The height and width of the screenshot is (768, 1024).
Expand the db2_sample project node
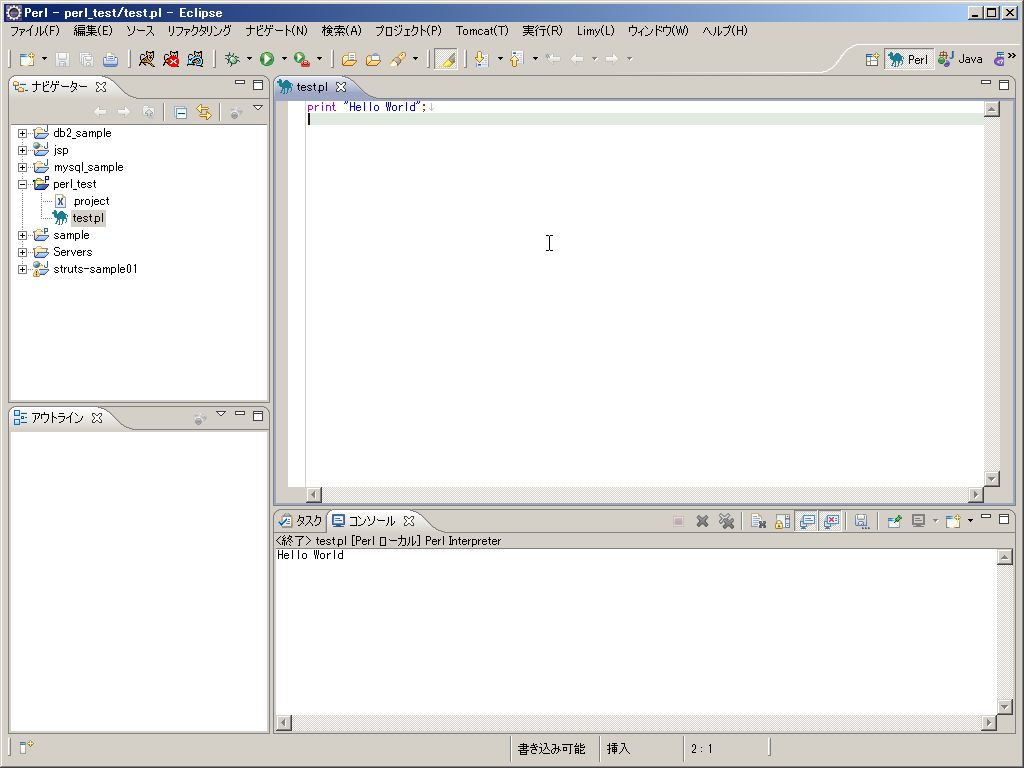pos(22,133)
